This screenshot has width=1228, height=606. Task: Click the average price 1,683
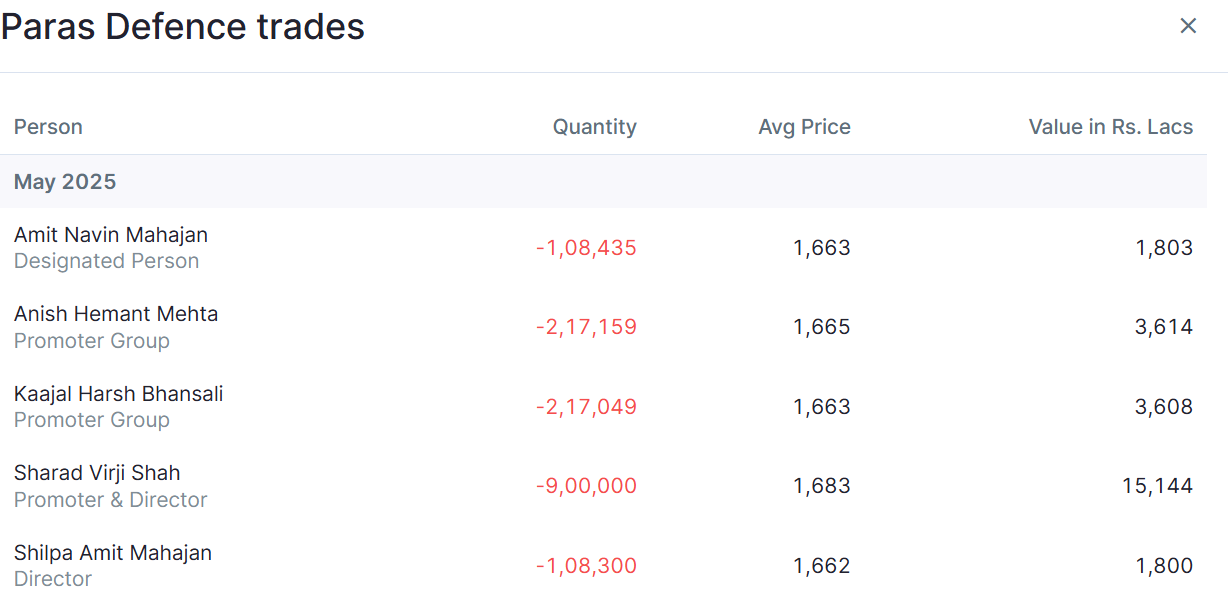click(x=822, y=486)
